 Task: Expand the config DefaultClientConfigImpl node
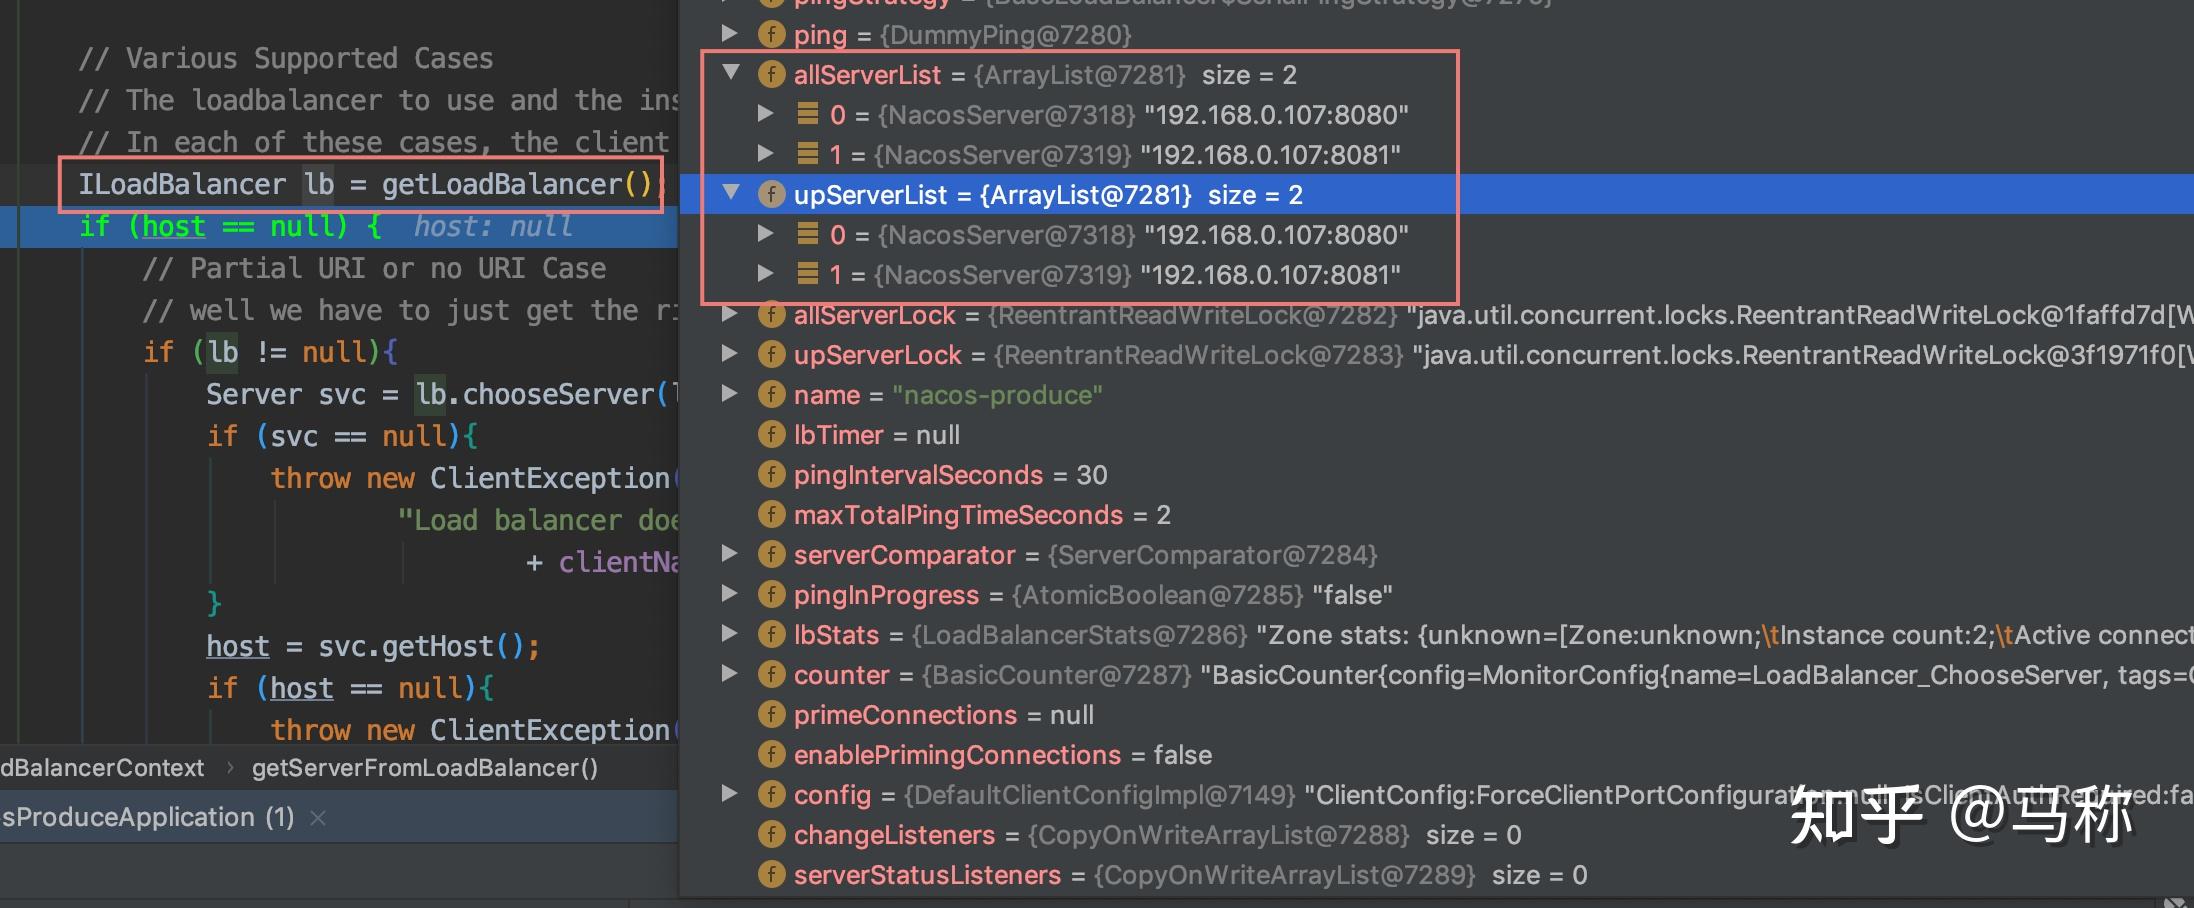tap(730, 794)
